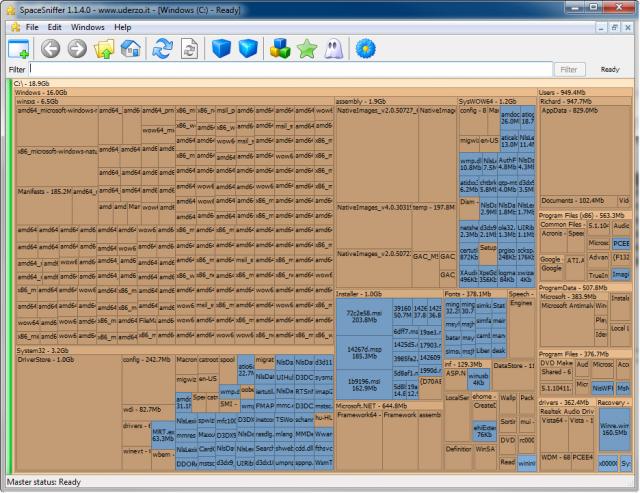
Task: Select the drivers - 362.4Mb header
Action: (567, 403)
